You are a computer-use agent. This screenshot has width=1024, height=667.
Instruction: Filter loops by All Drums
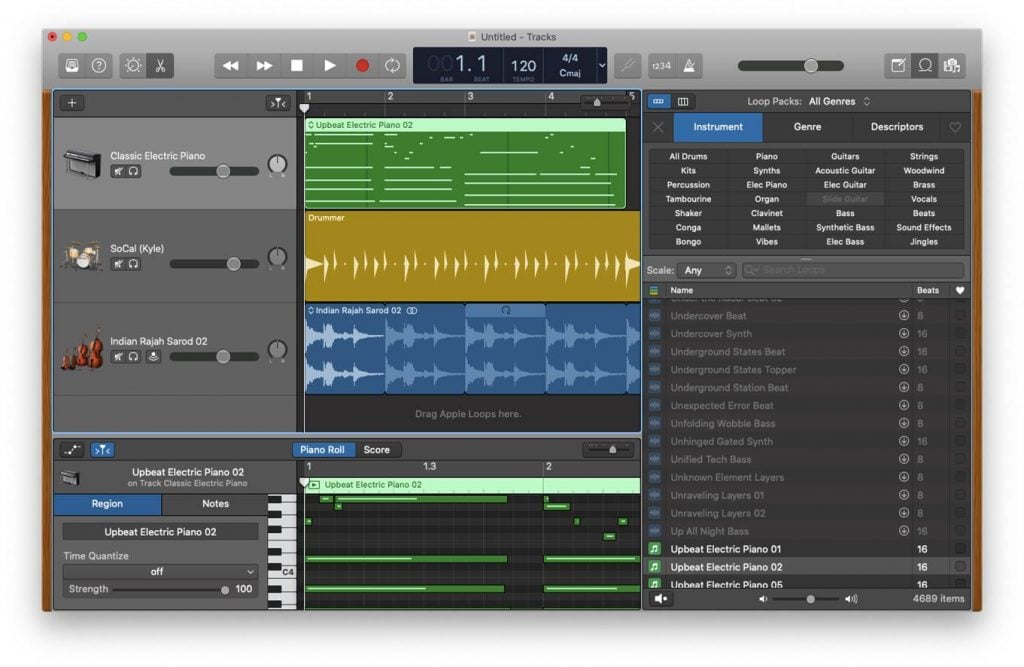(x=688, y=156)
